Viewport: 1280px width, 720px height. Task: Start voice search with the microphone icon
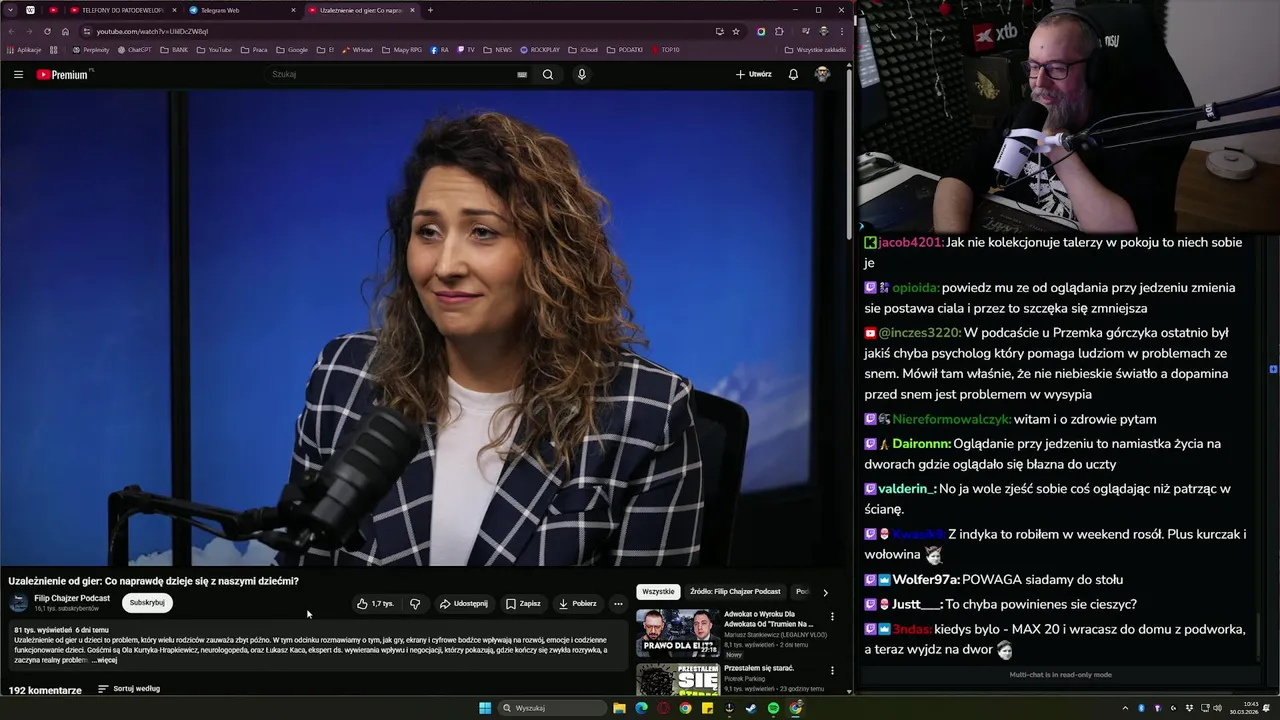(x=581, y=74)
